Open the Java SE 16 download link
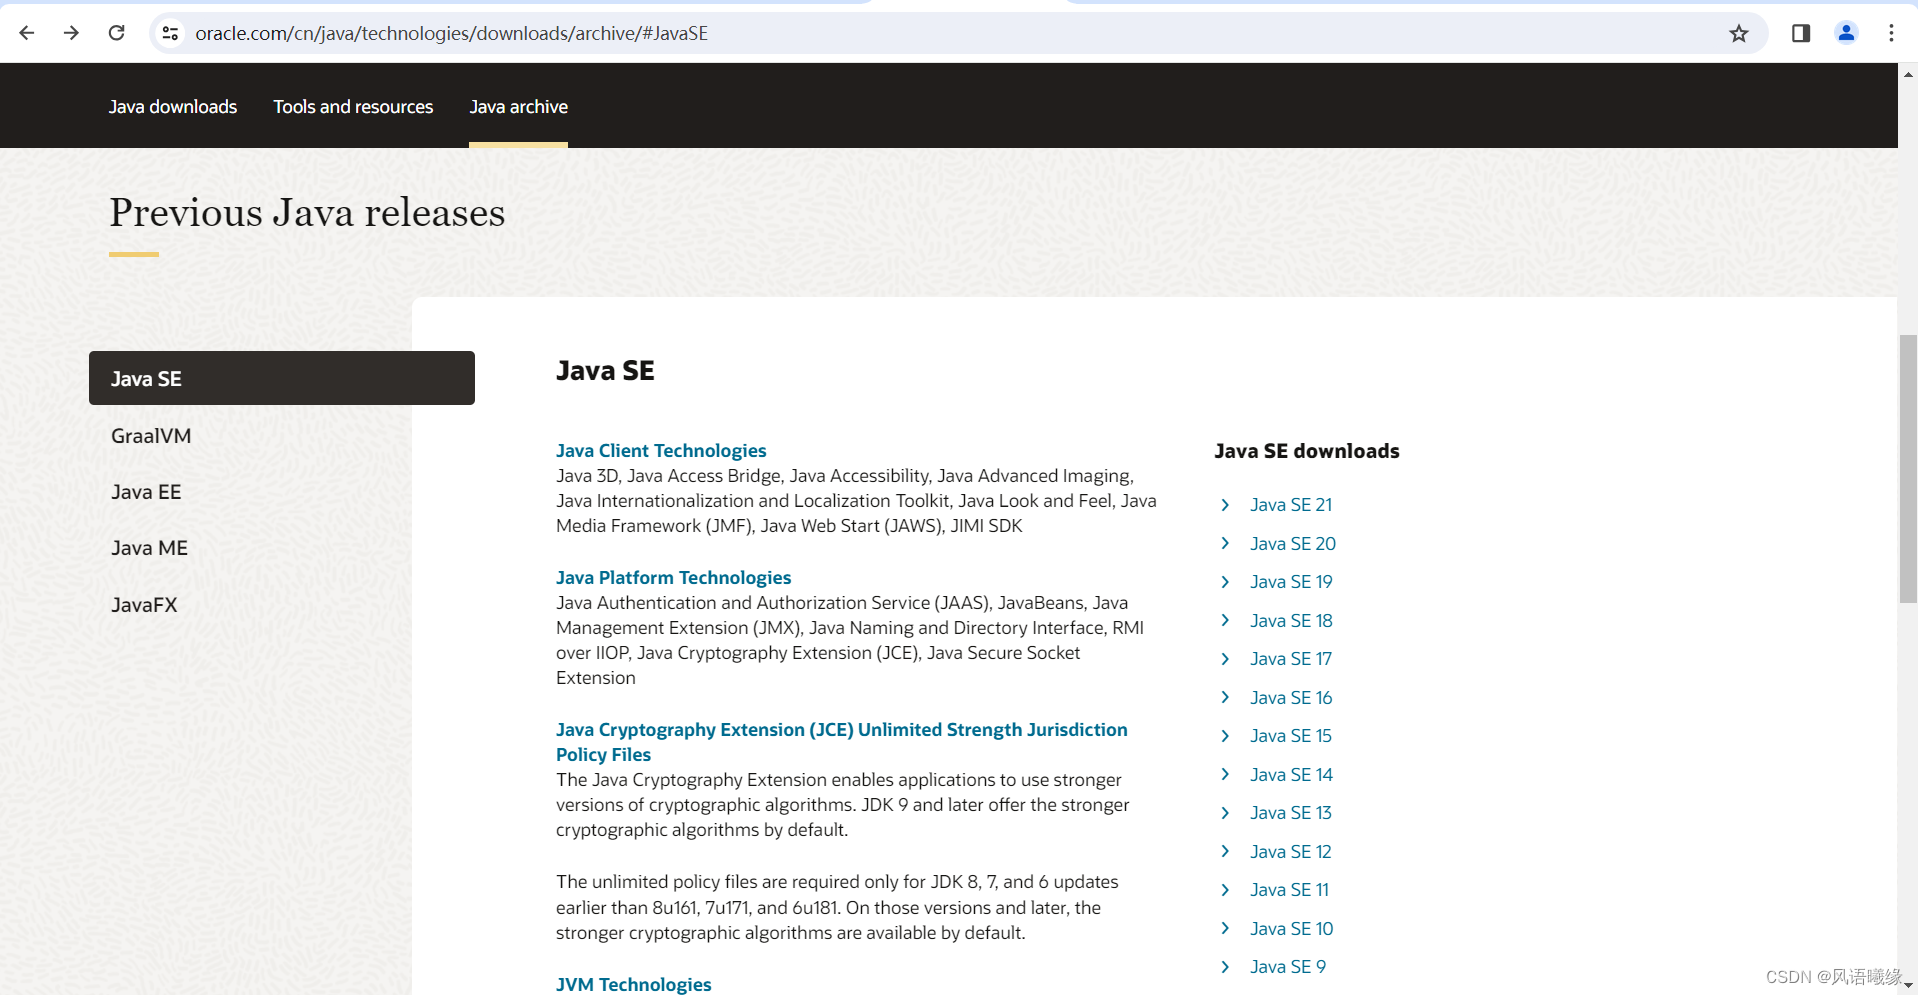This screenshot has height=995, width=1918. pos(1291,698)
